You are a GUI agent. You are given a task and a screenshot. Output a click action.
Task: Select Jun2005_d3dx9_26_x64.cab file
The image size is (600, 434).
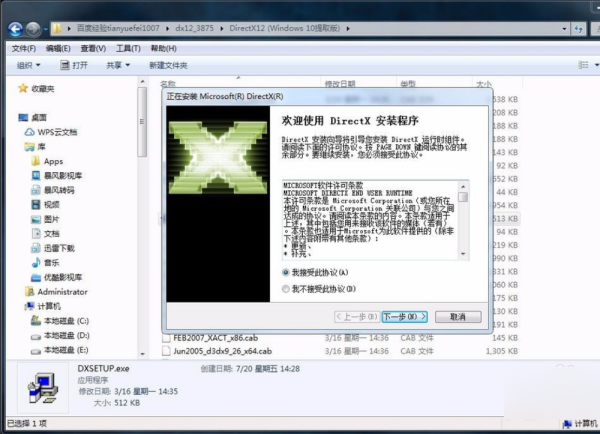click(x=222, y=351)
